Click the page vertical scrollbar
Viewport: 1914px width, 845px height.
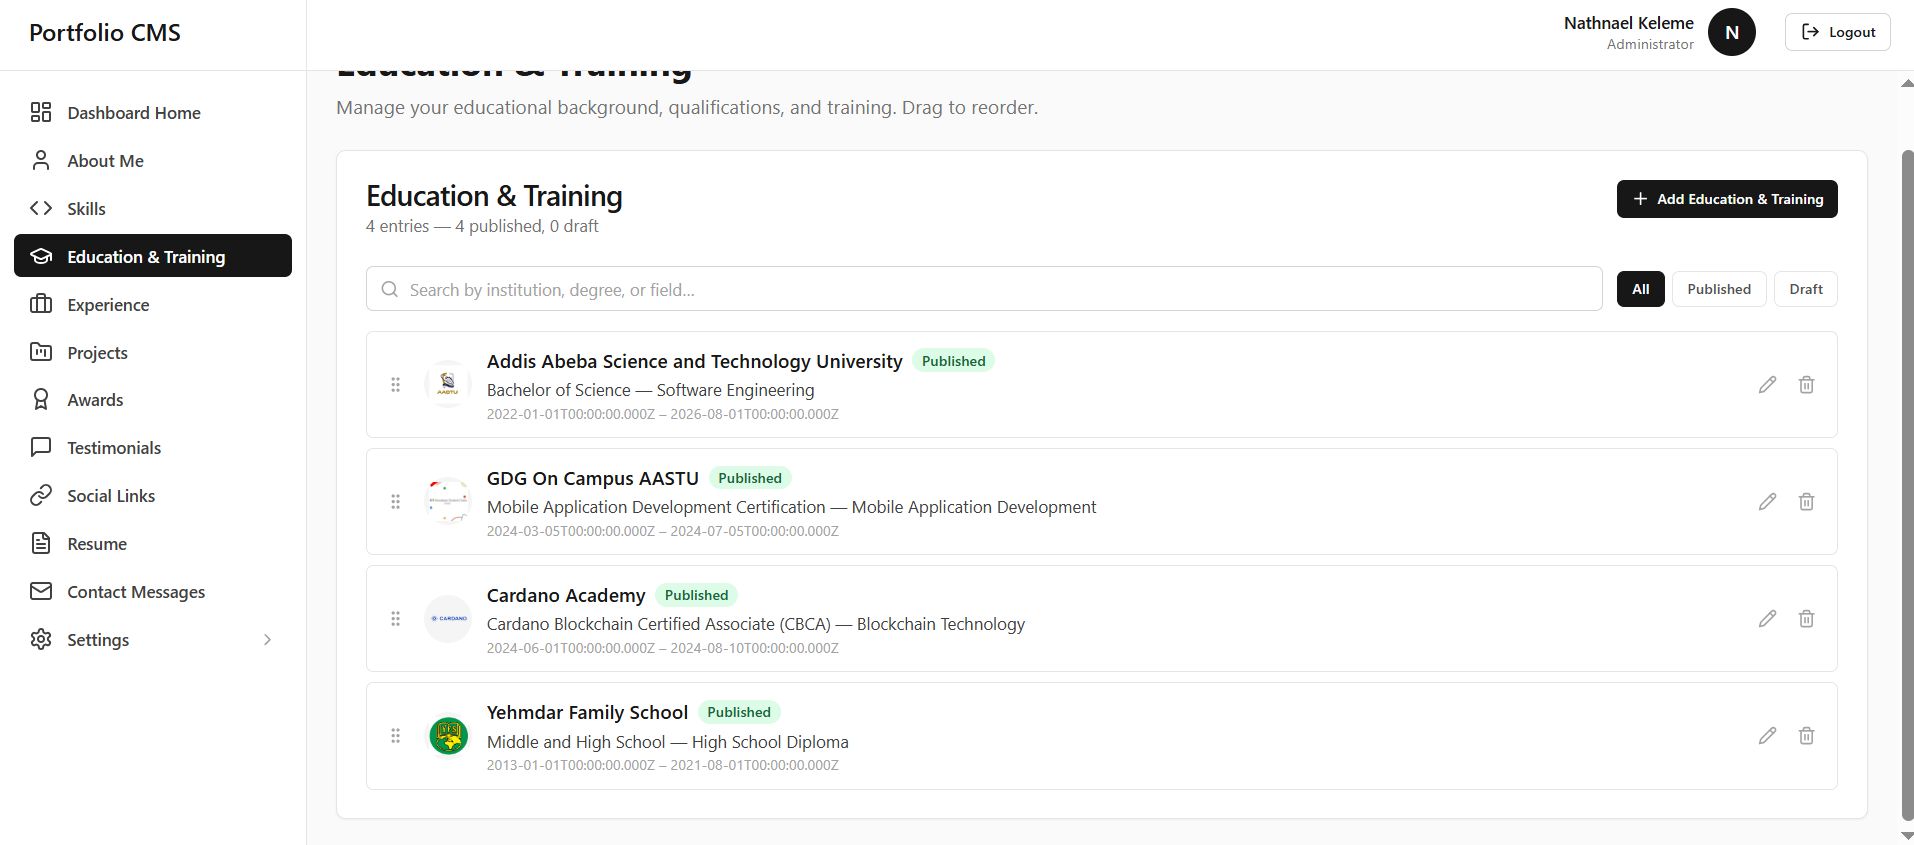[x=1906, y=484]
